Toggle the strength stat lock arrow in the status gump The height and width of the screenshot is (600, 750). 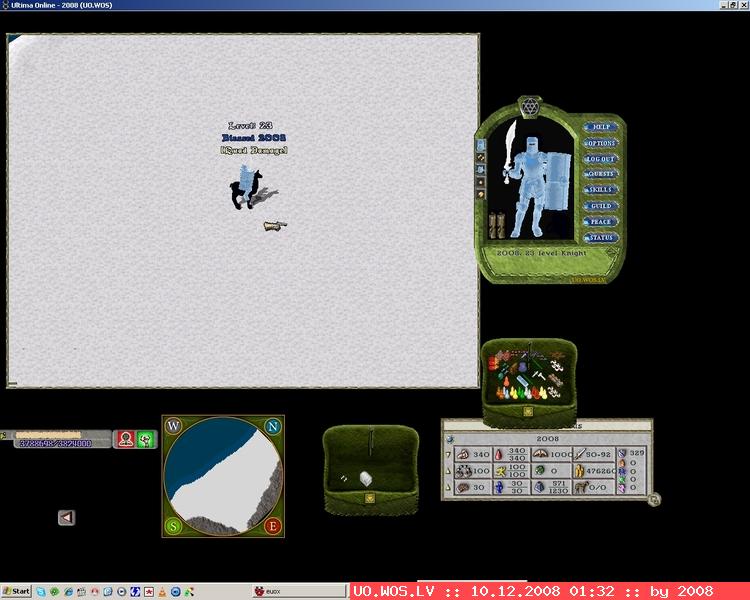click(x=448, y=455)
